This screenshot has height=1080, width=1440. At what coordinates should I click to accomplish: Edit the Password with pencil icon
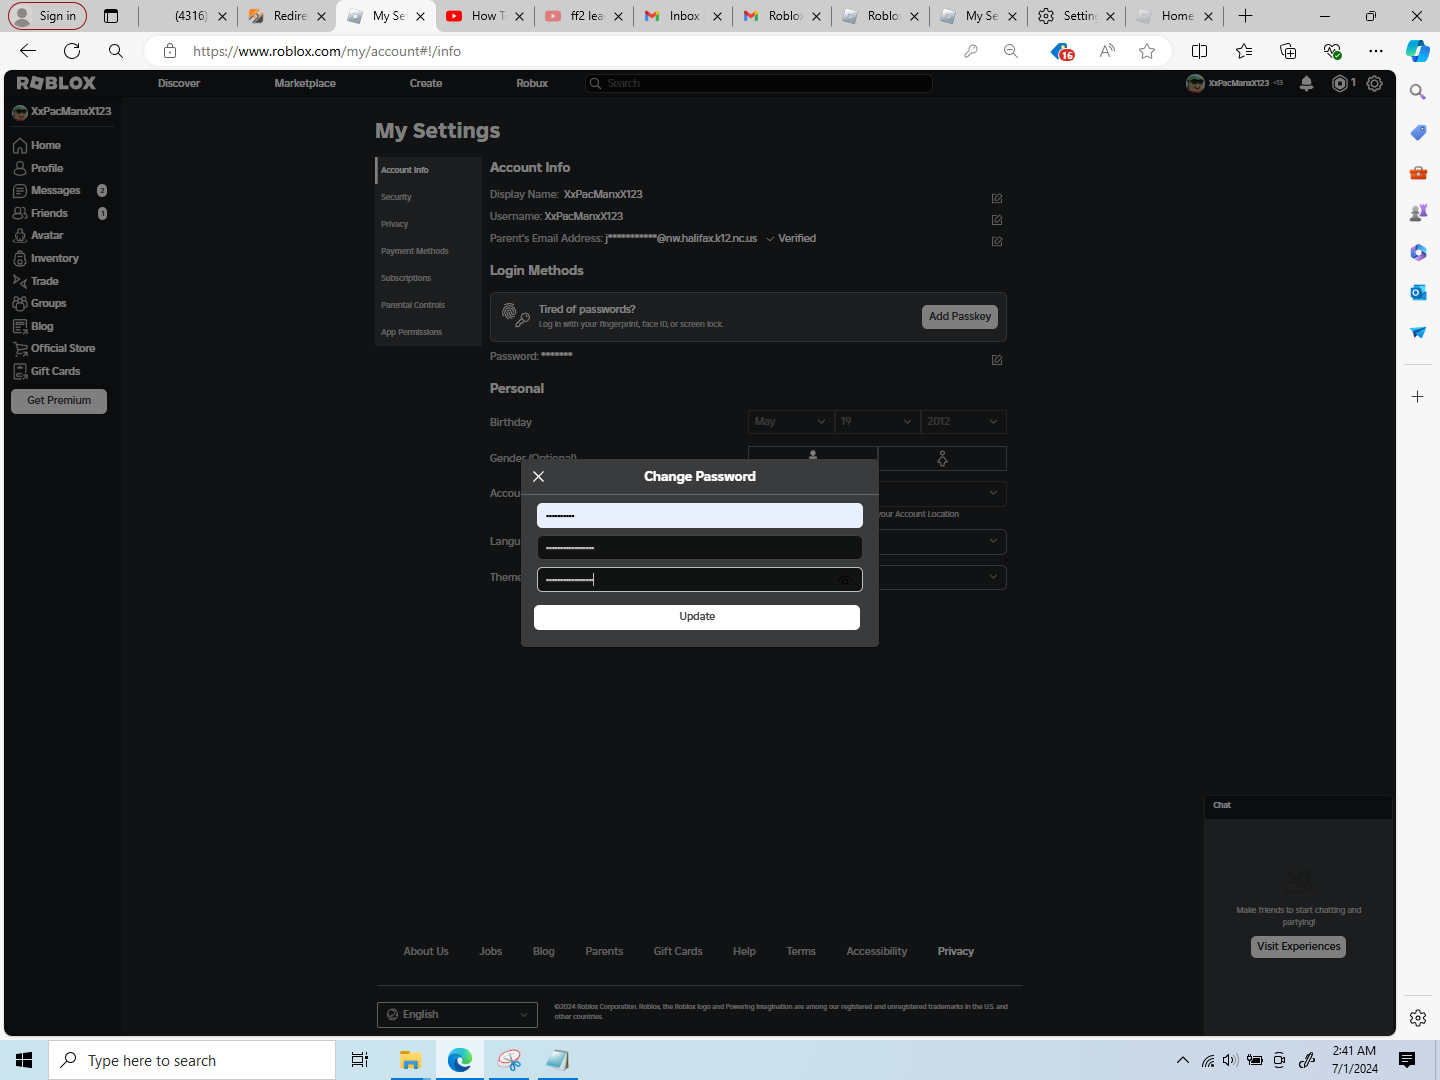click(997, 360)
